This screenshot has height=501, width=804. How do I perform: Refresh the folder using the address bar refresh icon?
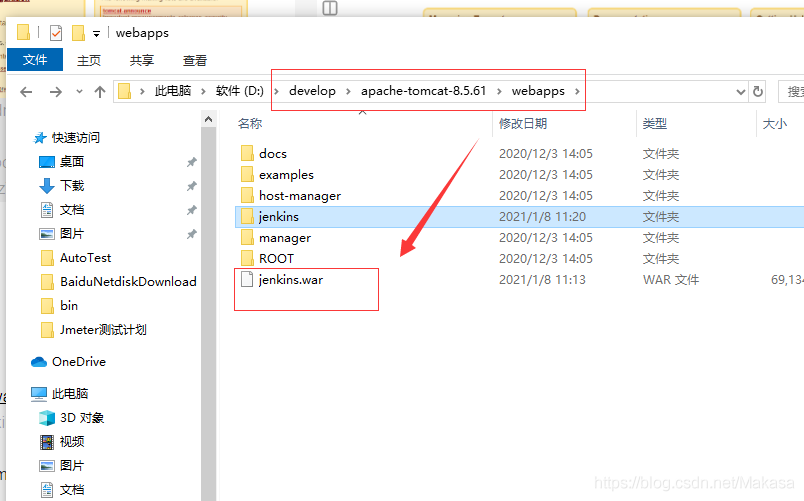click(x=758, y=92)
